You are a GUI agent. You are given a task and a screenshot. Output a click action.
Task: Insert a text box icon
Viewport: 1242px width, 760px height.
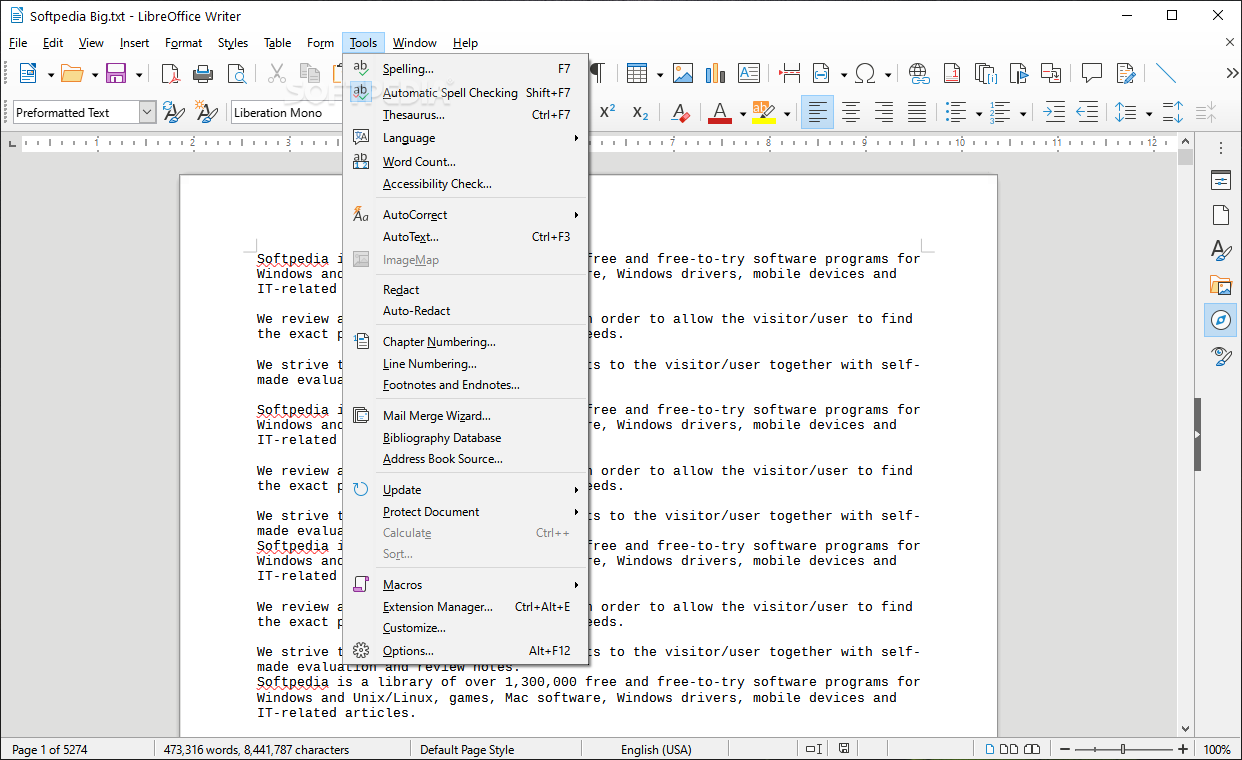coord(748,73)
